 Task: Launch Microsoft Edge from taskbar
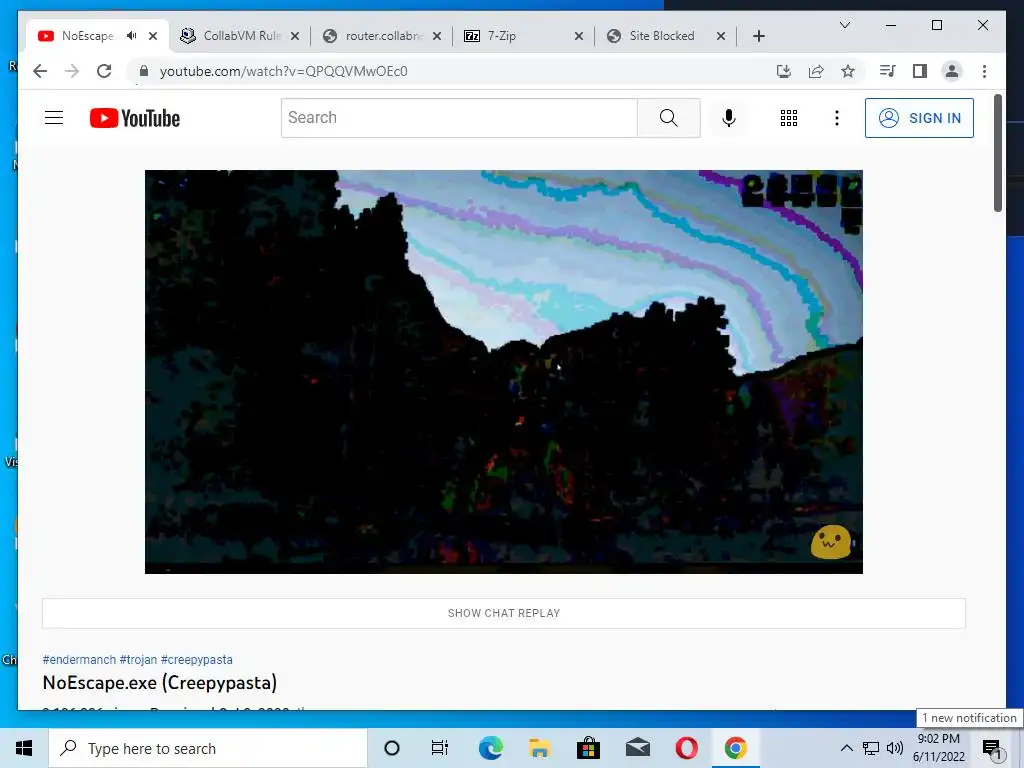click(490, 748)
